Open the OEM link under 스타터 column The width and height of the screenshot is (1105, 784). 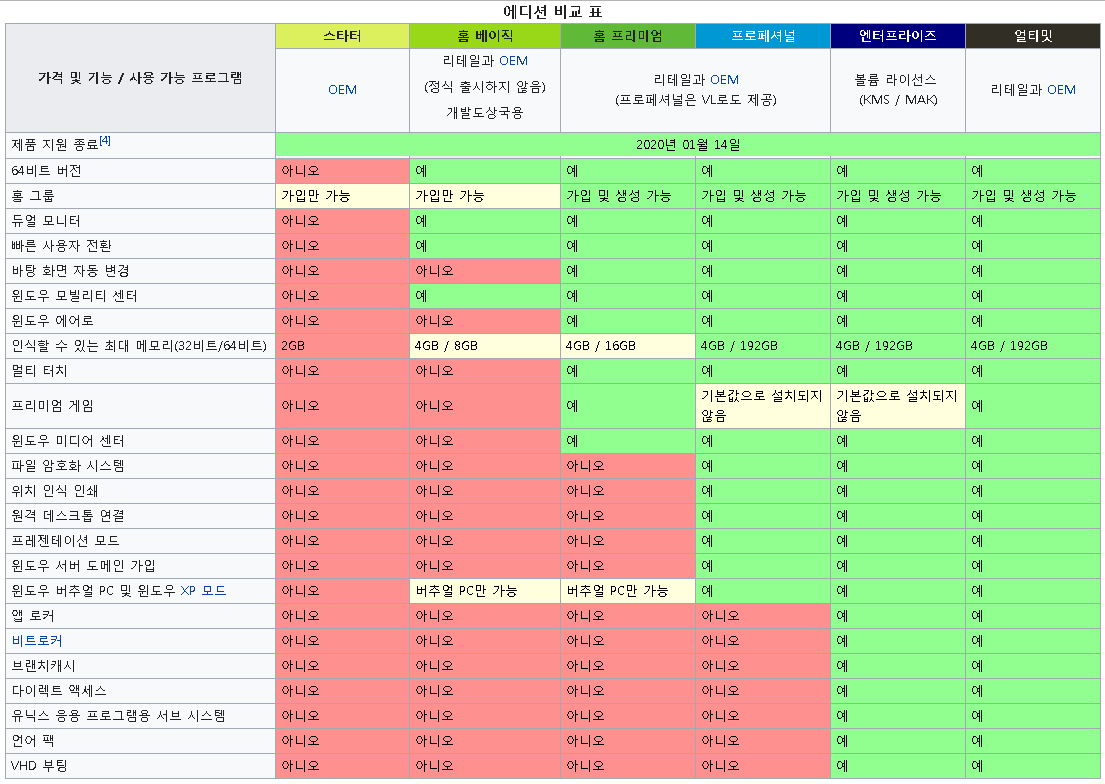(342, 90)
